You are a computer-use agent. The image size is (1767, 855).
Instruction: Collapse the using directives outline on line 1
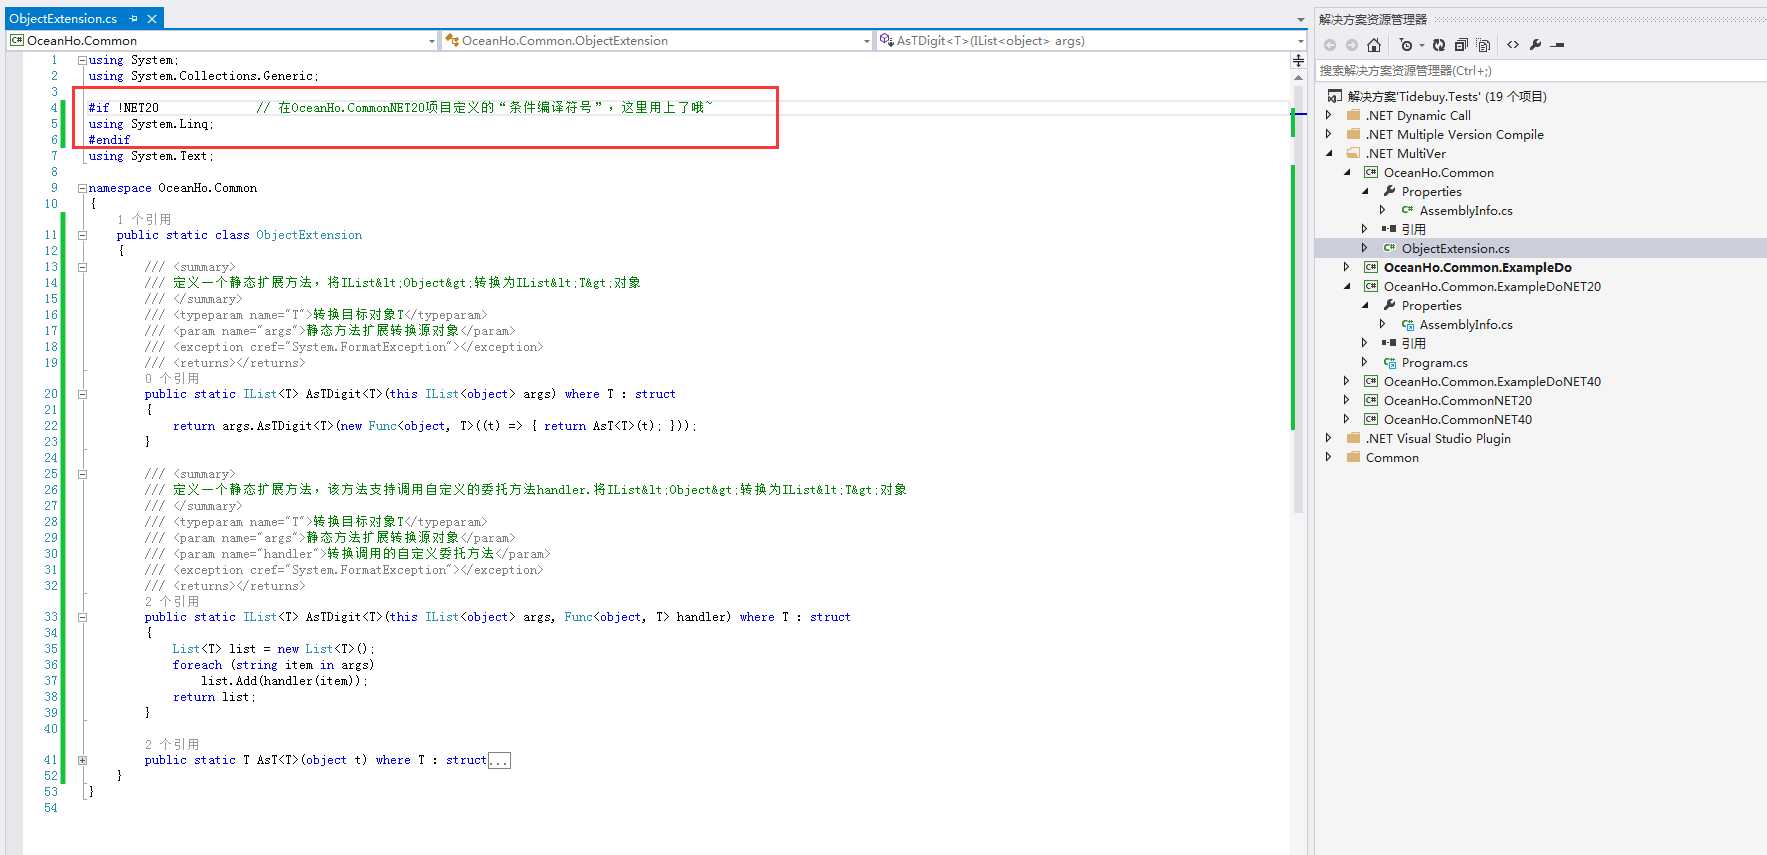point(82,60)
